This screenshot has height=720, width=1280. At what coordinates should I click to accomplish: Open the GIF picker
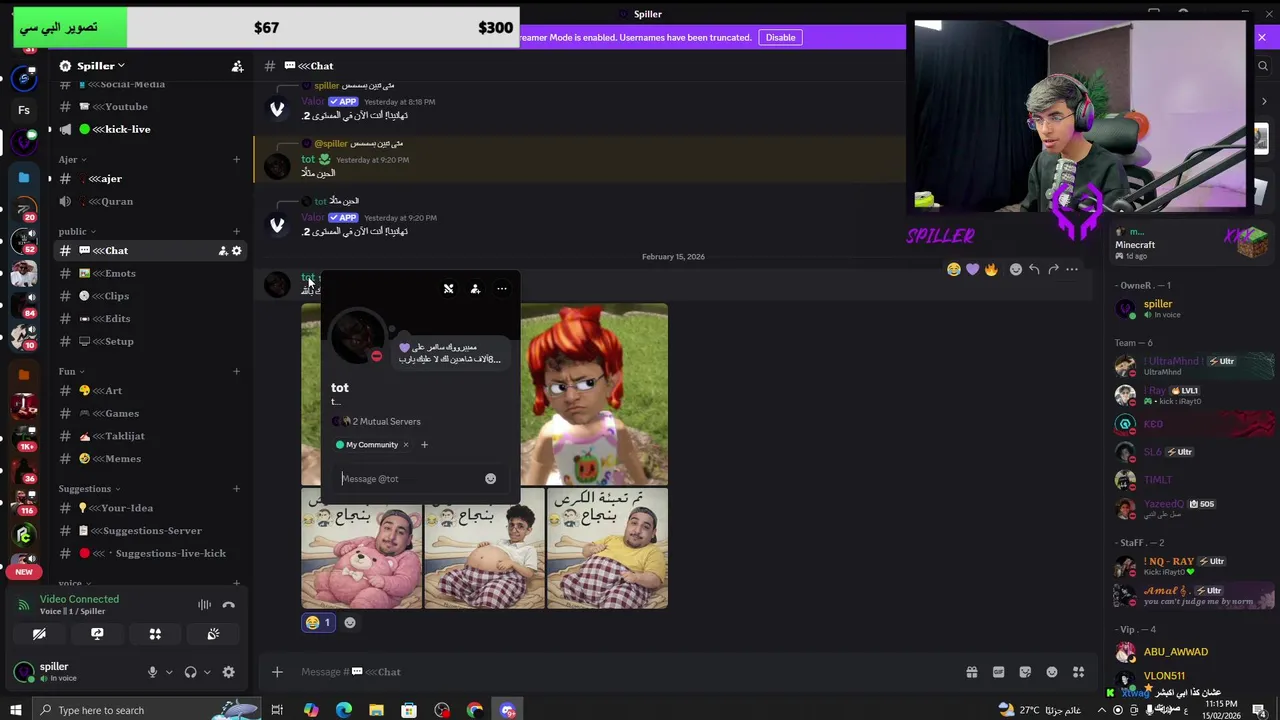pyautogui.click(x=998, y=672)
